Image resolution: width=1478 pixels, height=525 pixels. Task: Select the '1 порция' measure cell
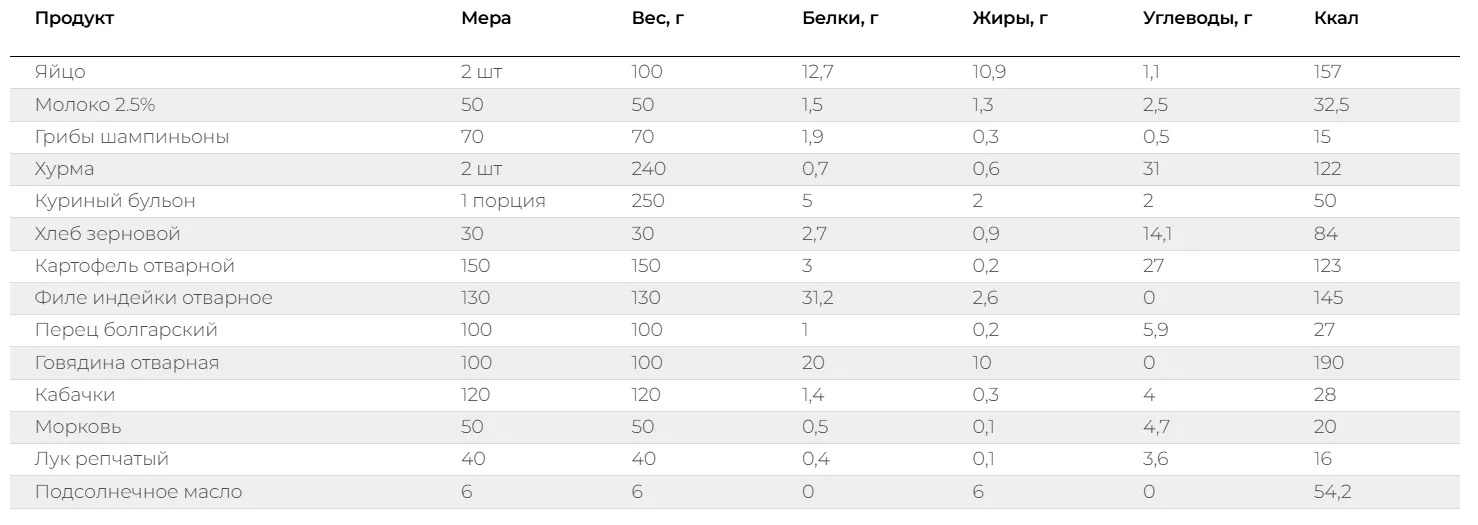(x=503, y=201)
